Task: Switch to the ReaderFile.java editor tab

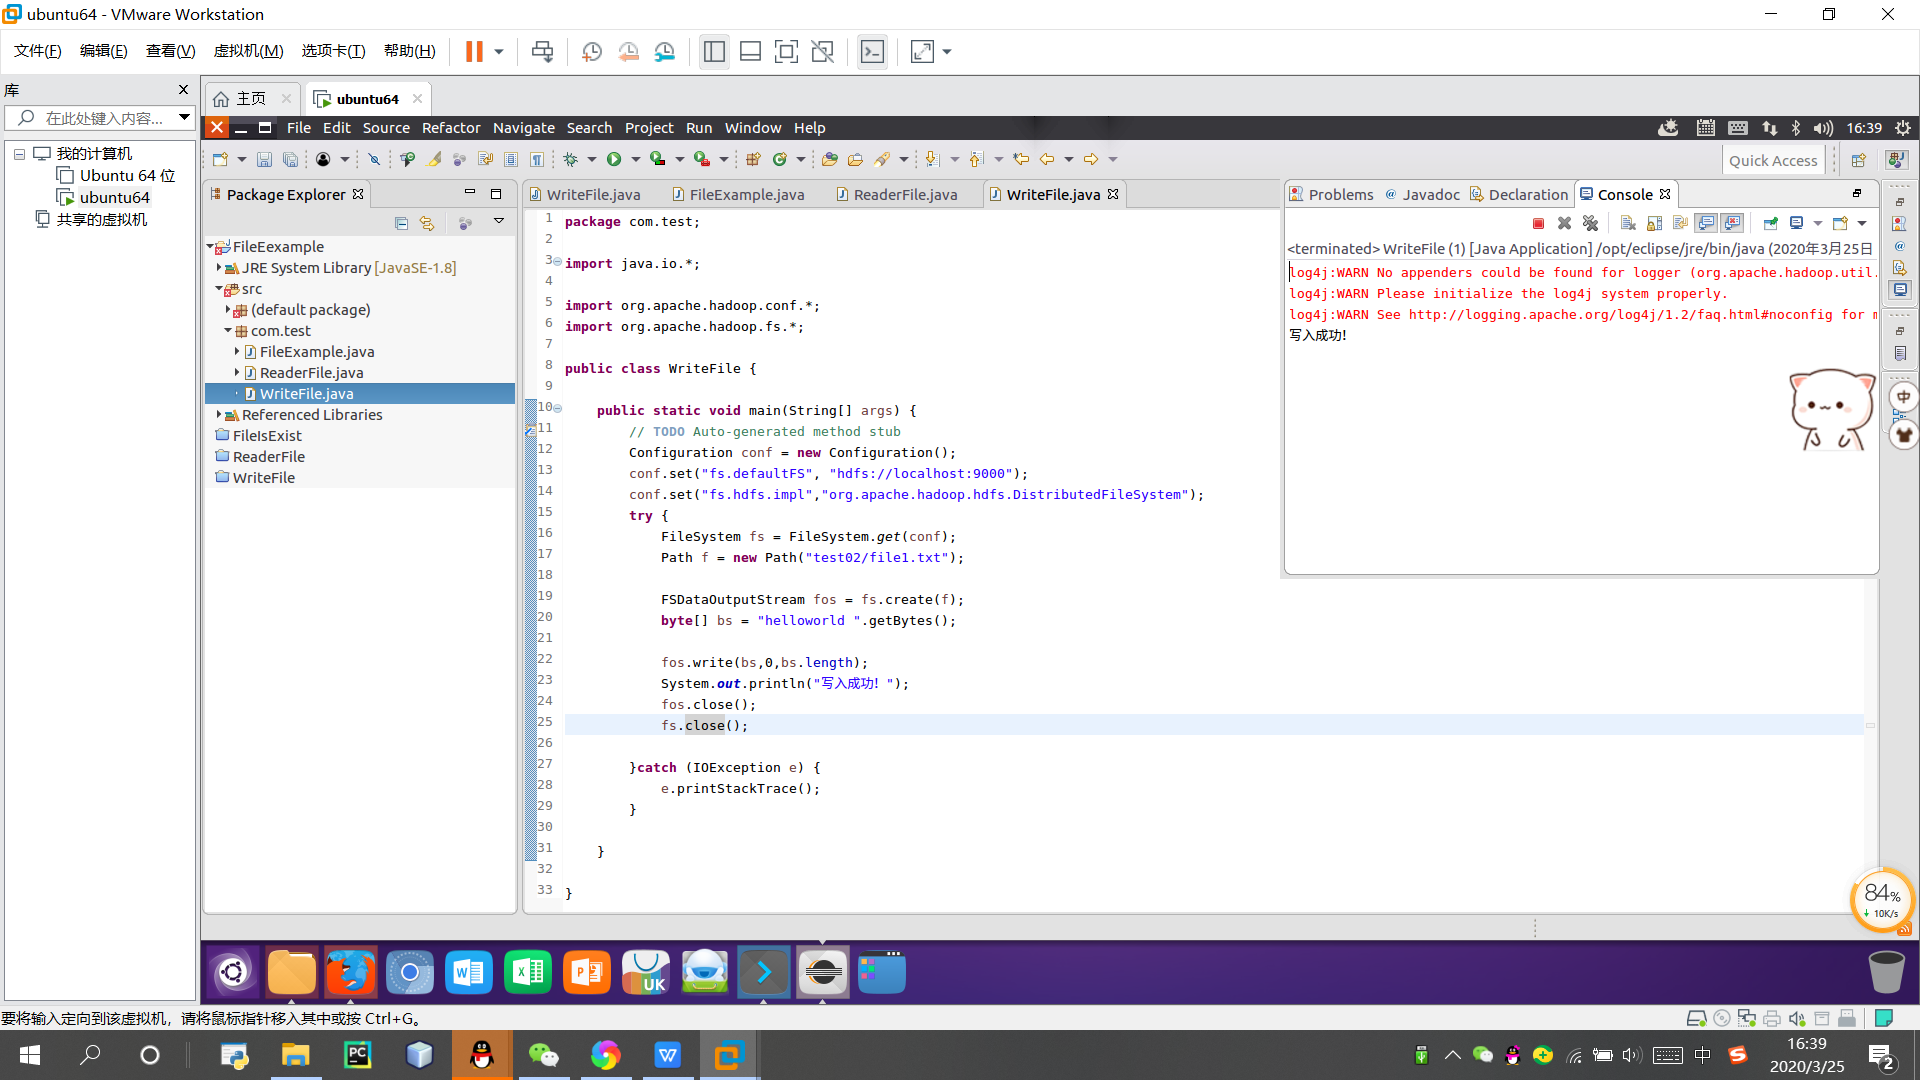Action: pos(905,195)
